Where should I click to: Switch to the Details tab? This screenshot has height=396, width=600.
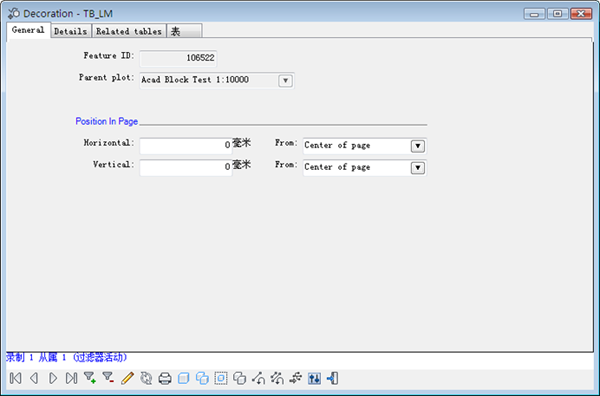(x=70, y=31)
